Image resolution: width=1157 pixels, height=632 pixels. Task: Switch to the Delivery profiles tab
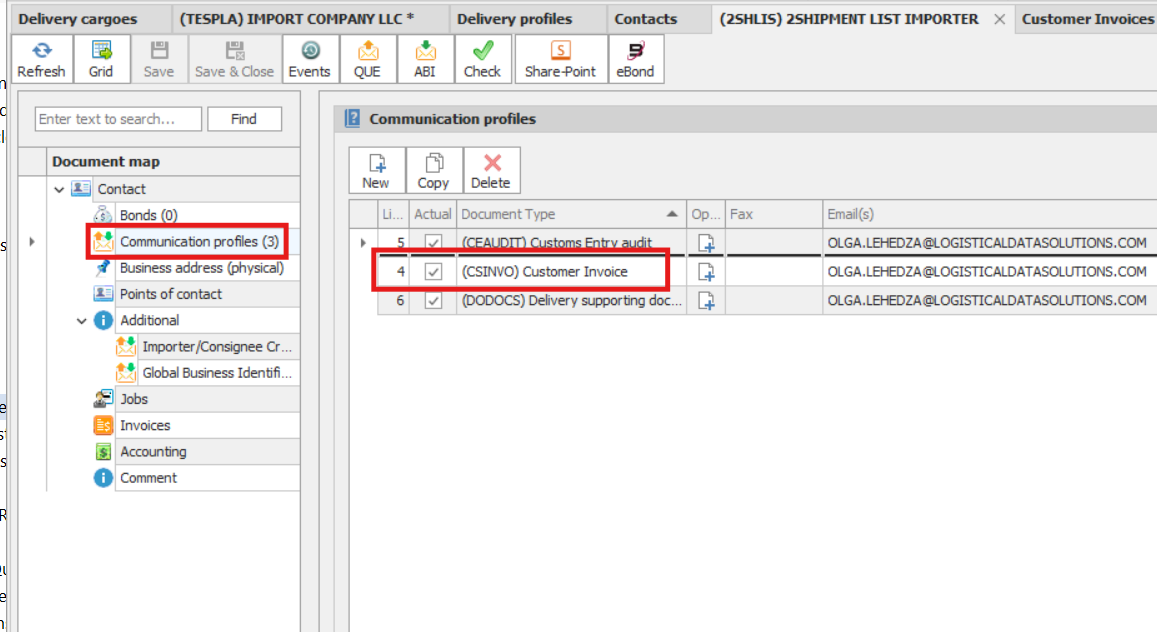(x=516, y=18)
